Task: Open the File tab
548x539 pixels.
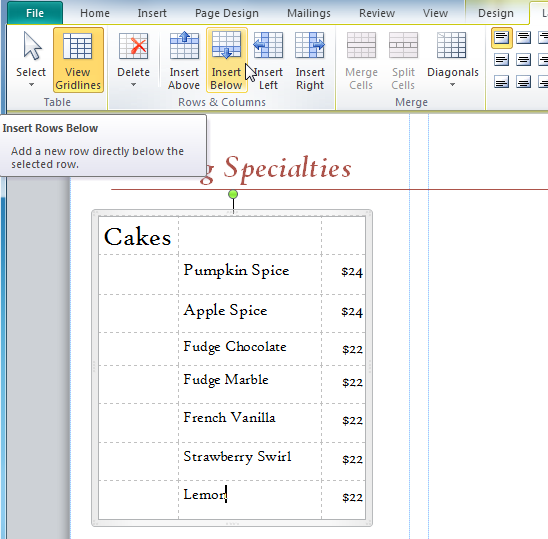Action: pos(35,13)
